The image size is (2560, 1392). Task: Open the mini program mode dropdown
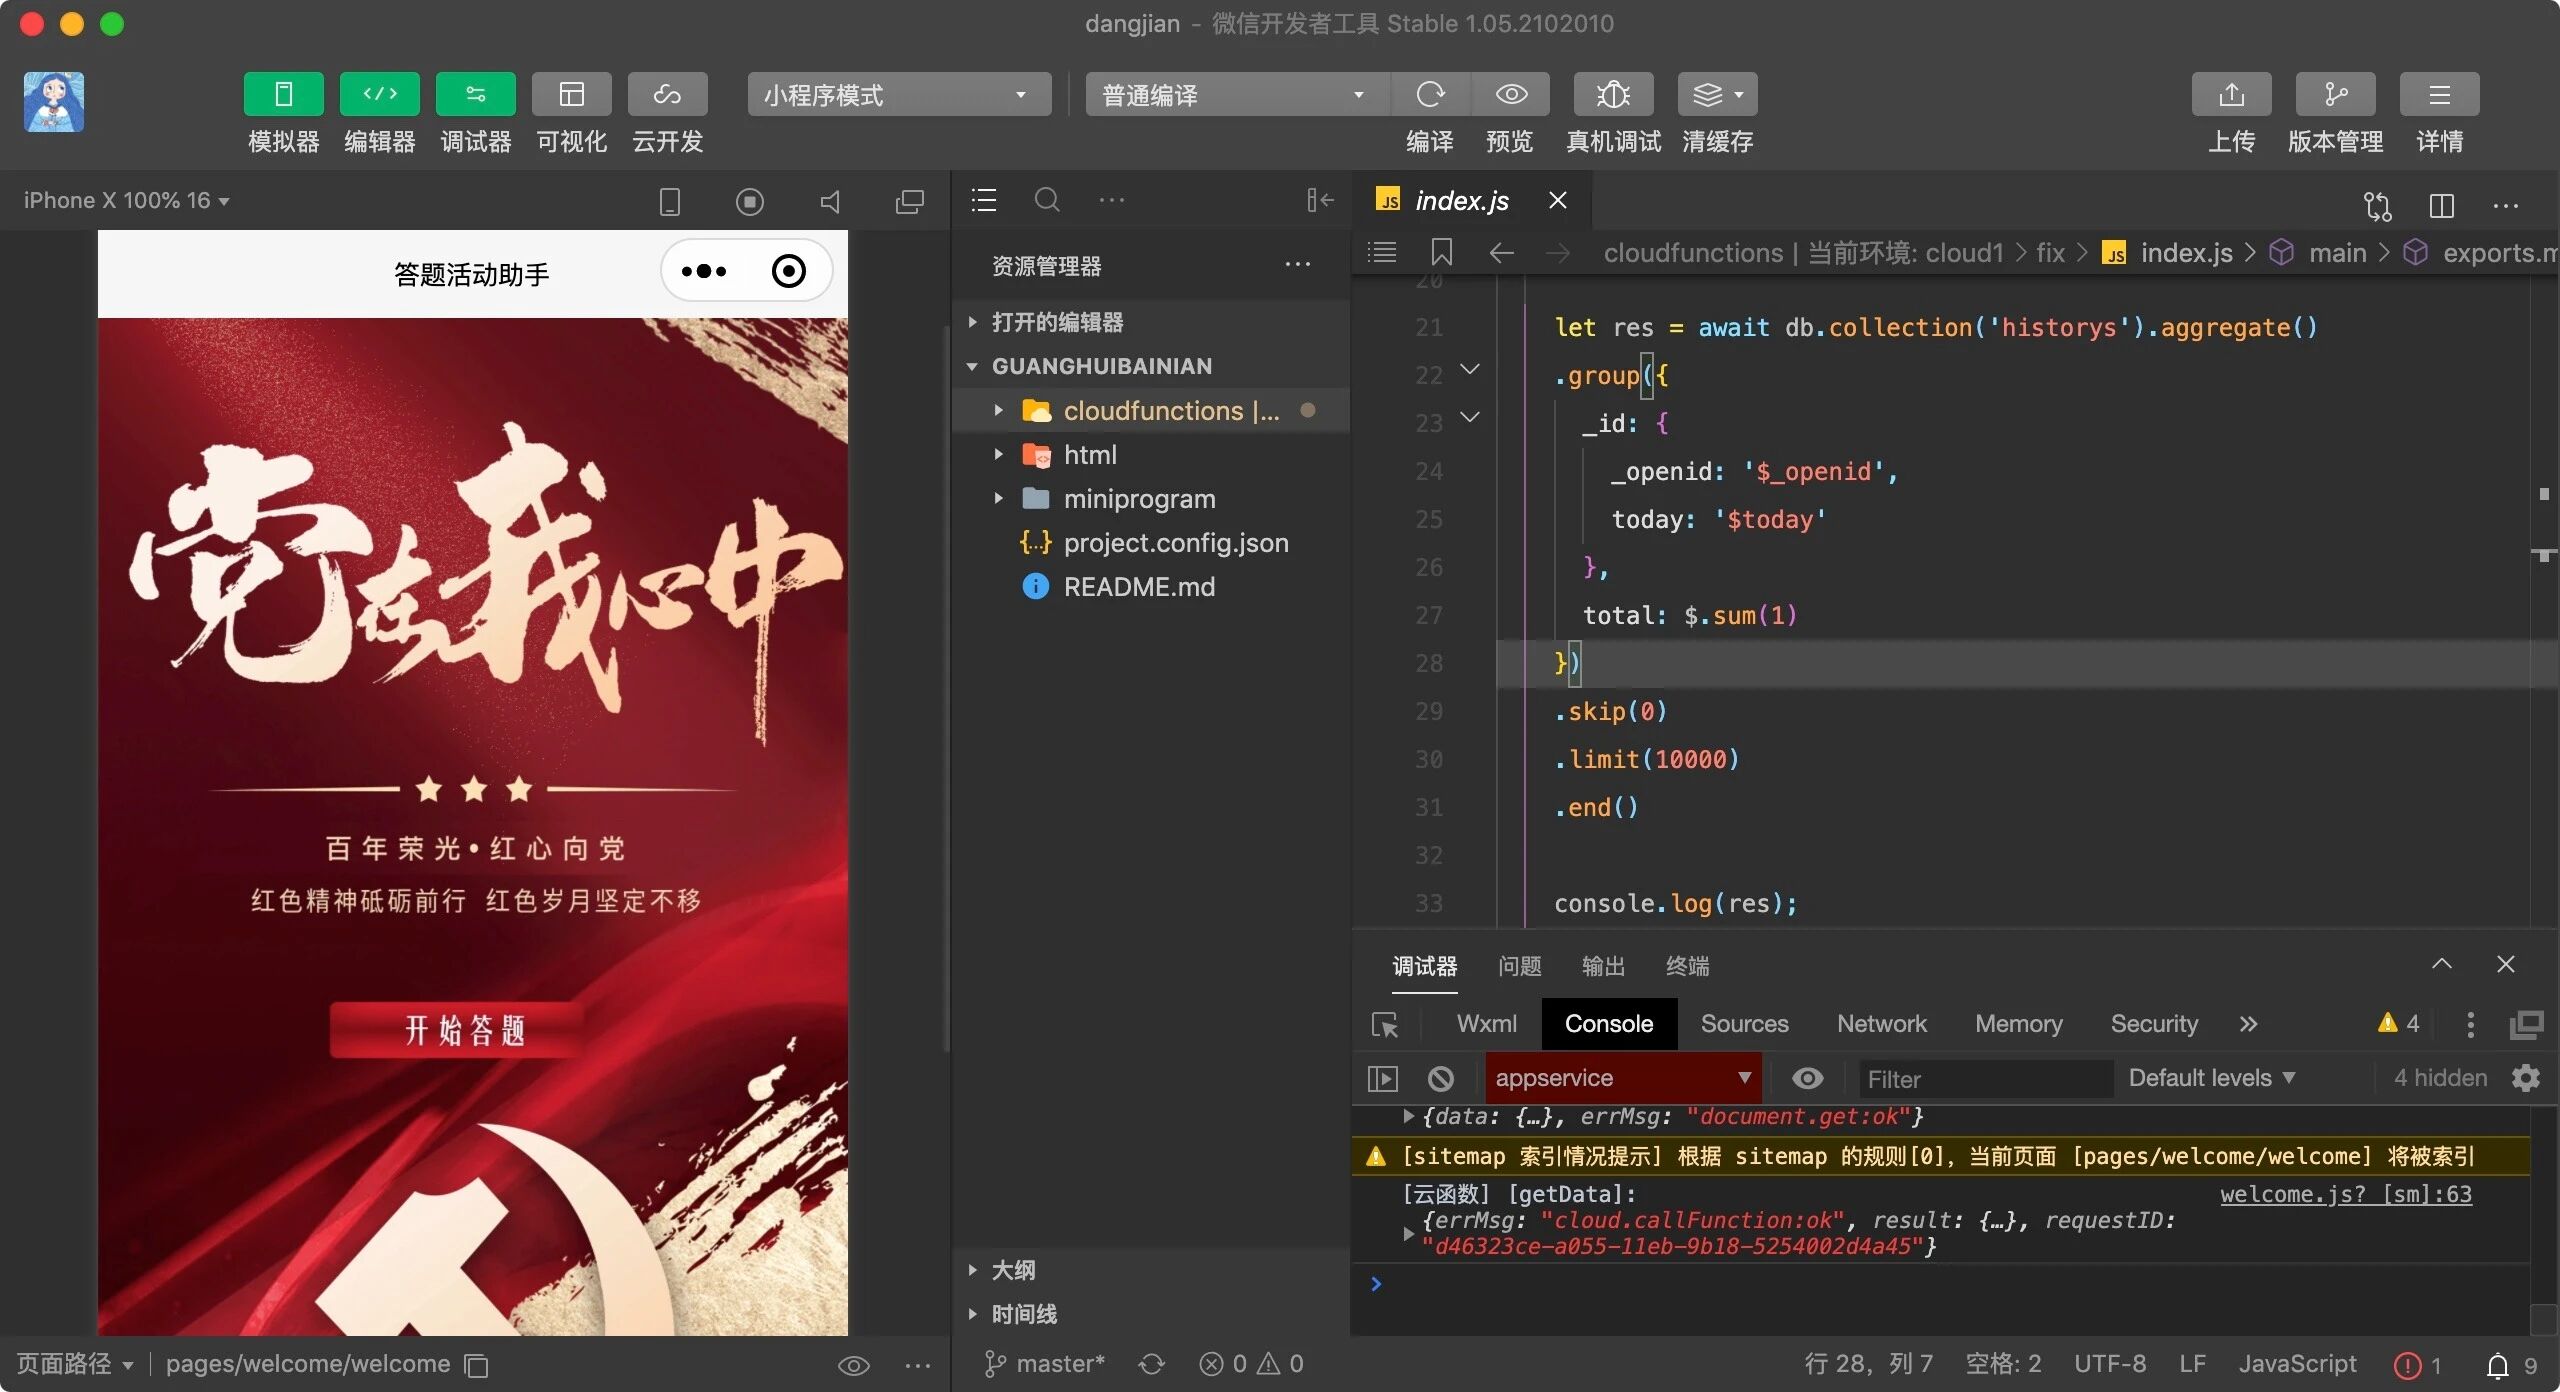(898, 94)
